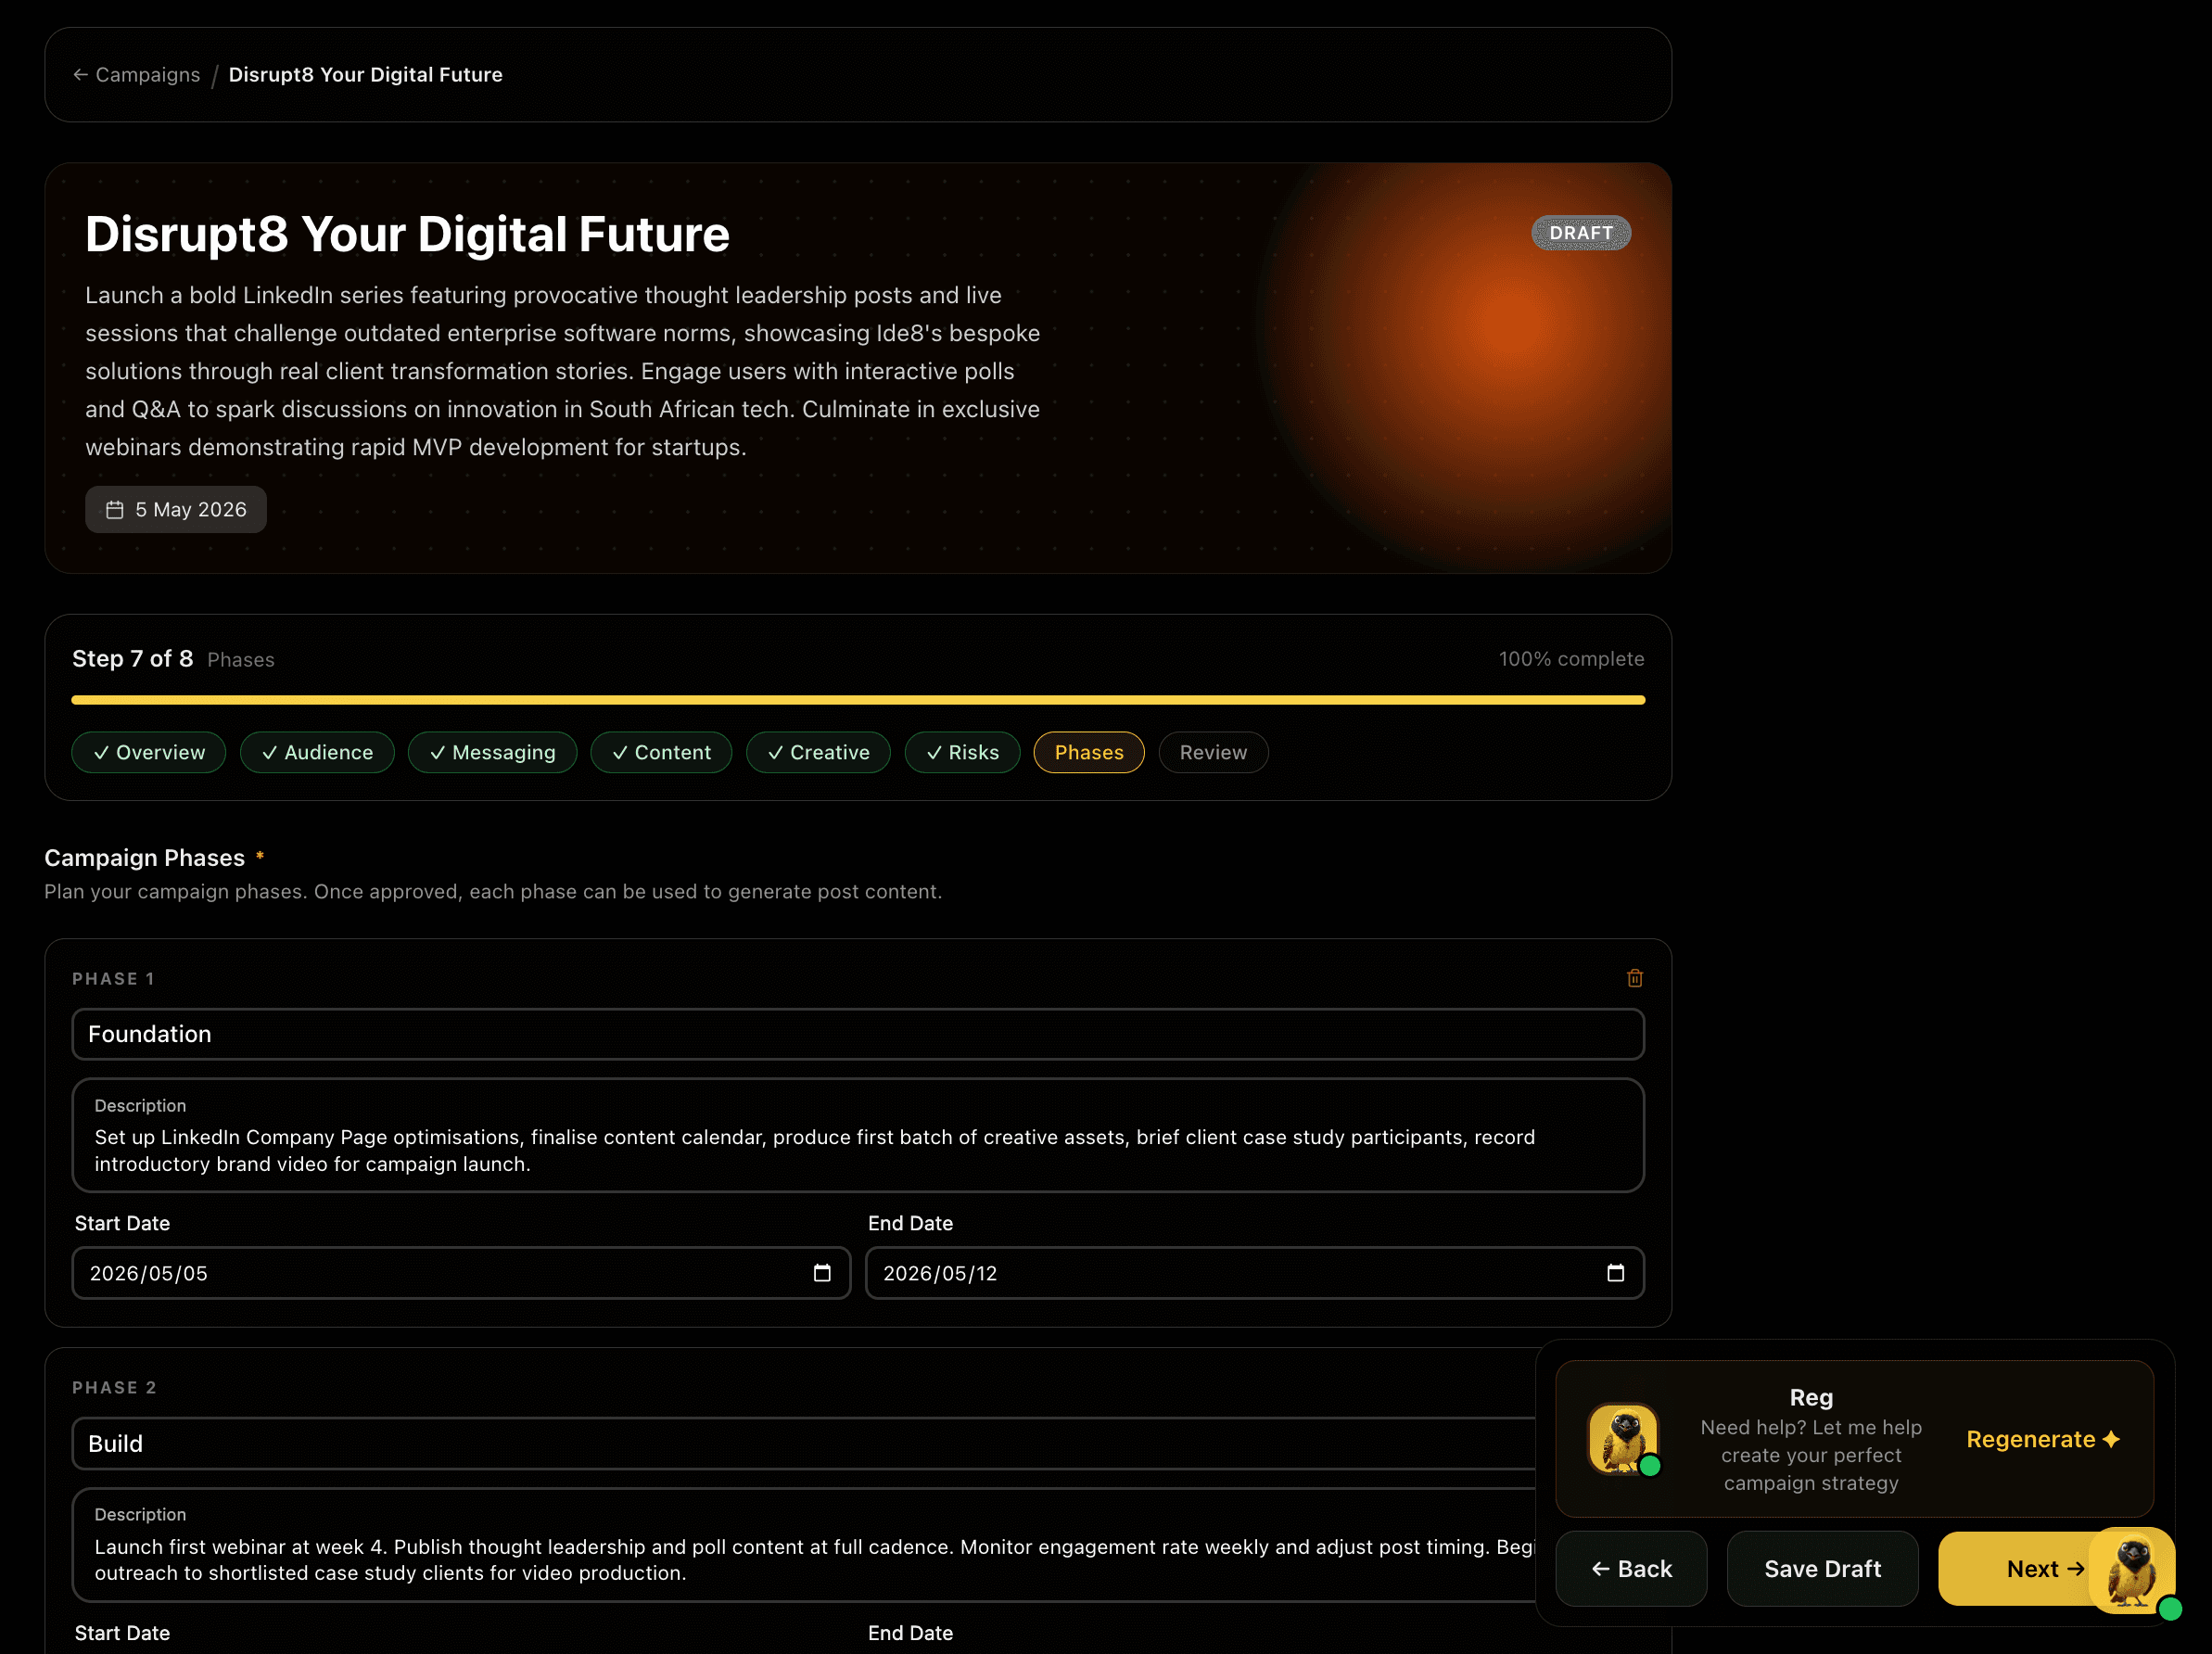The image size is (2212, 1654).
Task: Jump to the Overview step
Action: point(149,753)
